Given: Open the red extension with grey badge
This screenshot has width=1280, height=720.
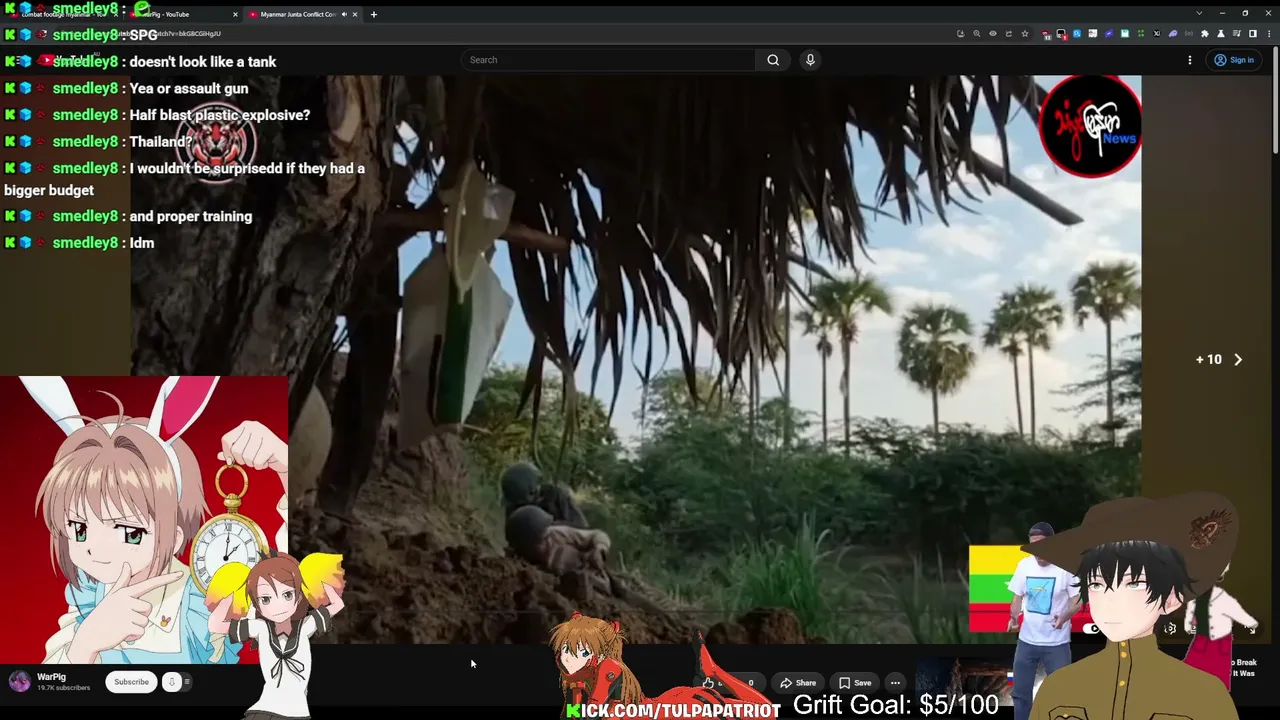Looking at the screenshot, I should 1046,34.
